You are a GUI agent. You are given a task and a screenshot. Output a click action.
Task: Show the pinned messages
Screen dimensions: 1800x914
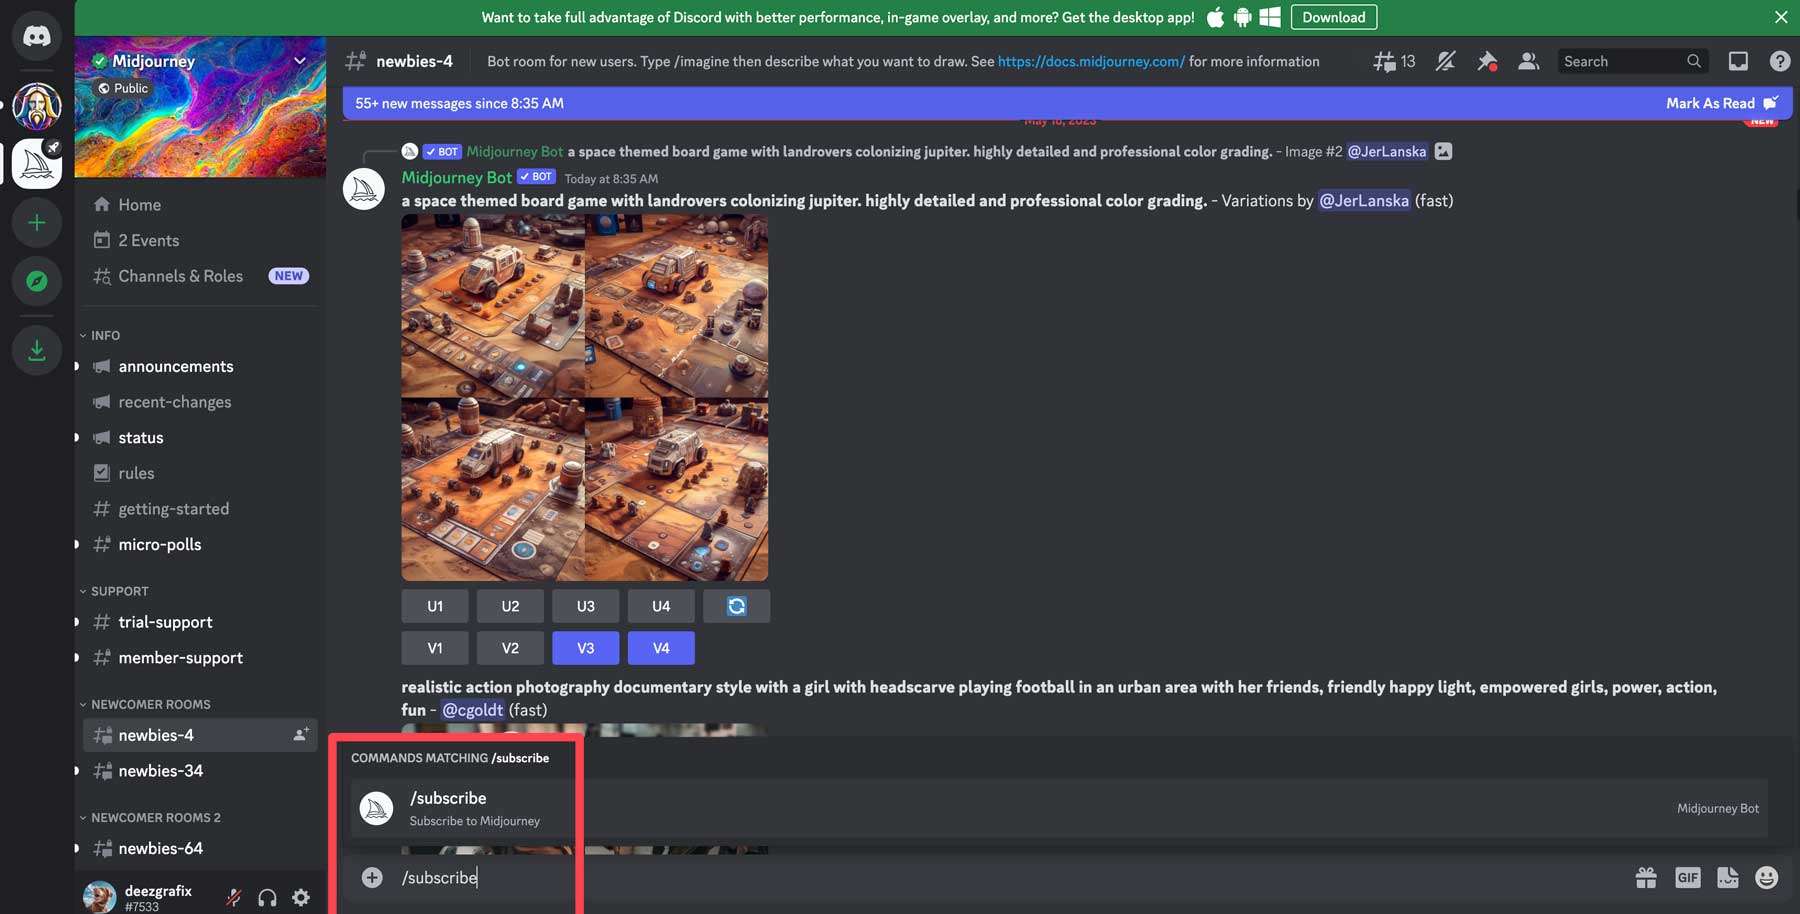pos(1487,61)
